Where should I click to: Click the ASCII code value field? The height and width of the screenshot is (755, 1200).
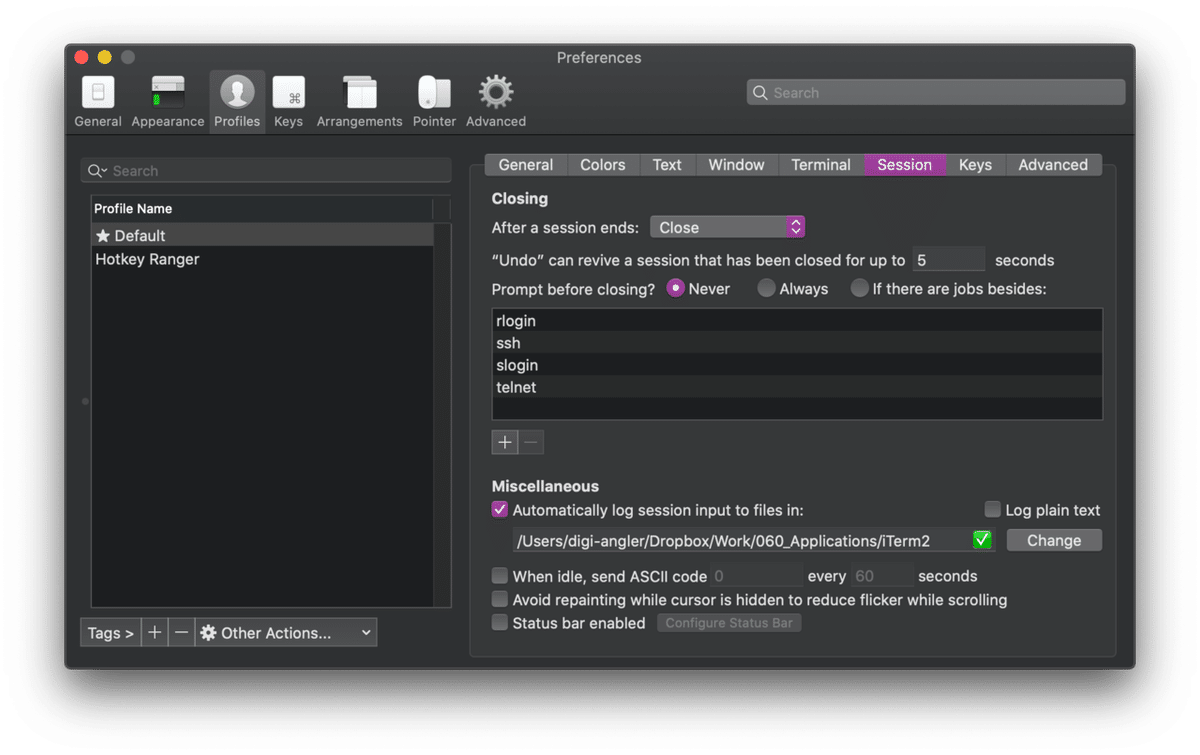pyautogui.click(x=757, y=576)
